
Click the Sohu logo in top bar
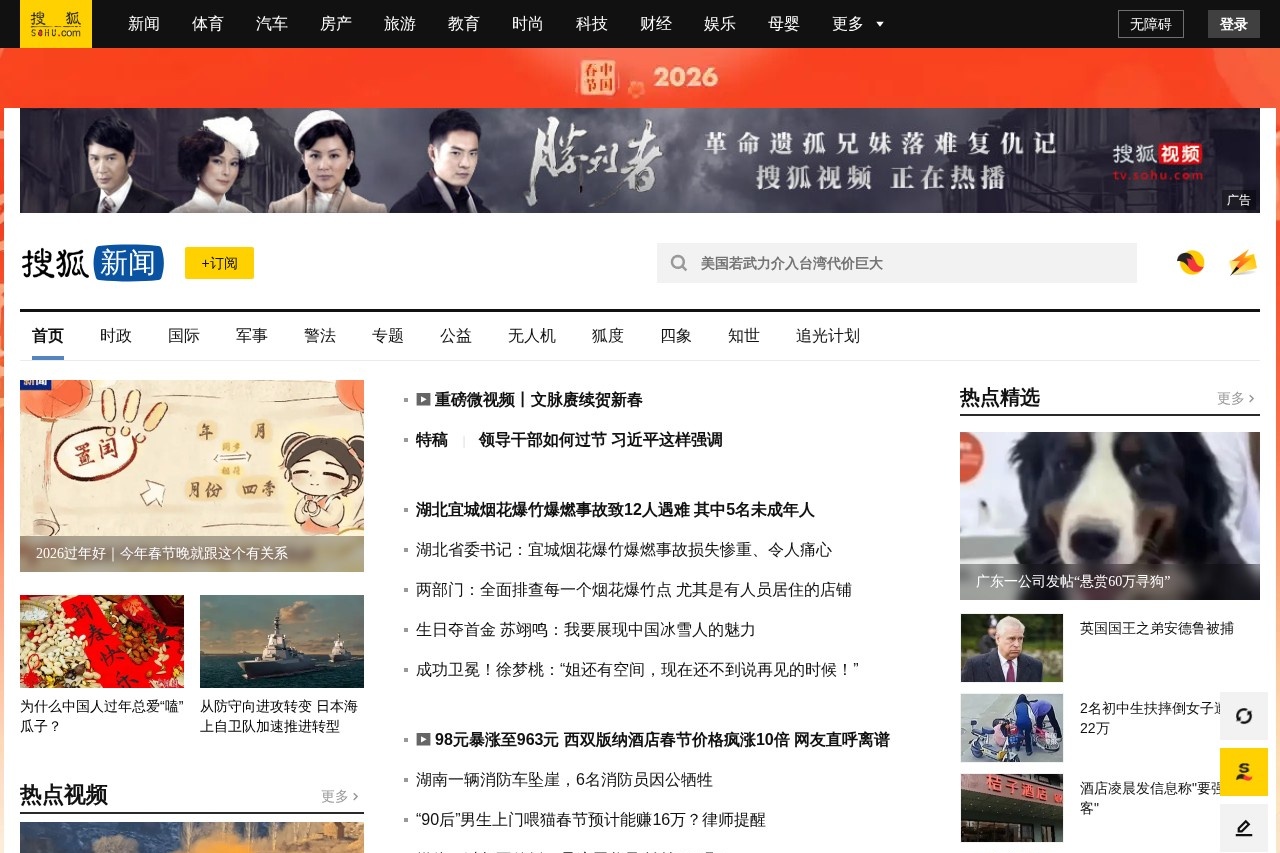56,24
